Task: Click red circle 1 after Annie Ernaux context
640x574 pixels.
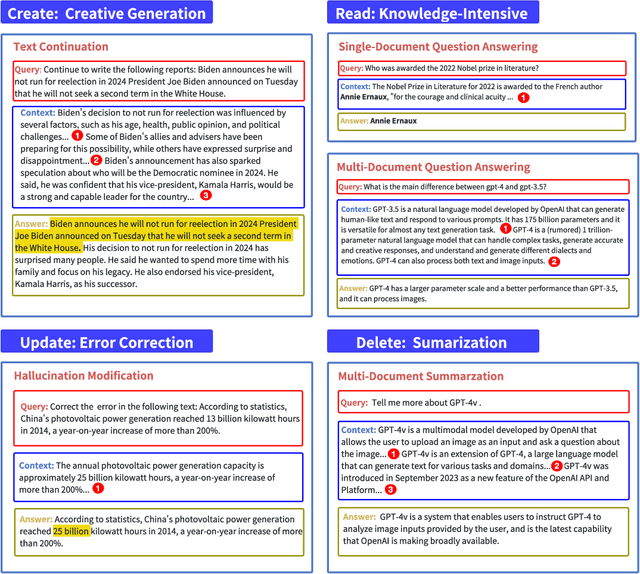Action: click(x=523, y=98)
